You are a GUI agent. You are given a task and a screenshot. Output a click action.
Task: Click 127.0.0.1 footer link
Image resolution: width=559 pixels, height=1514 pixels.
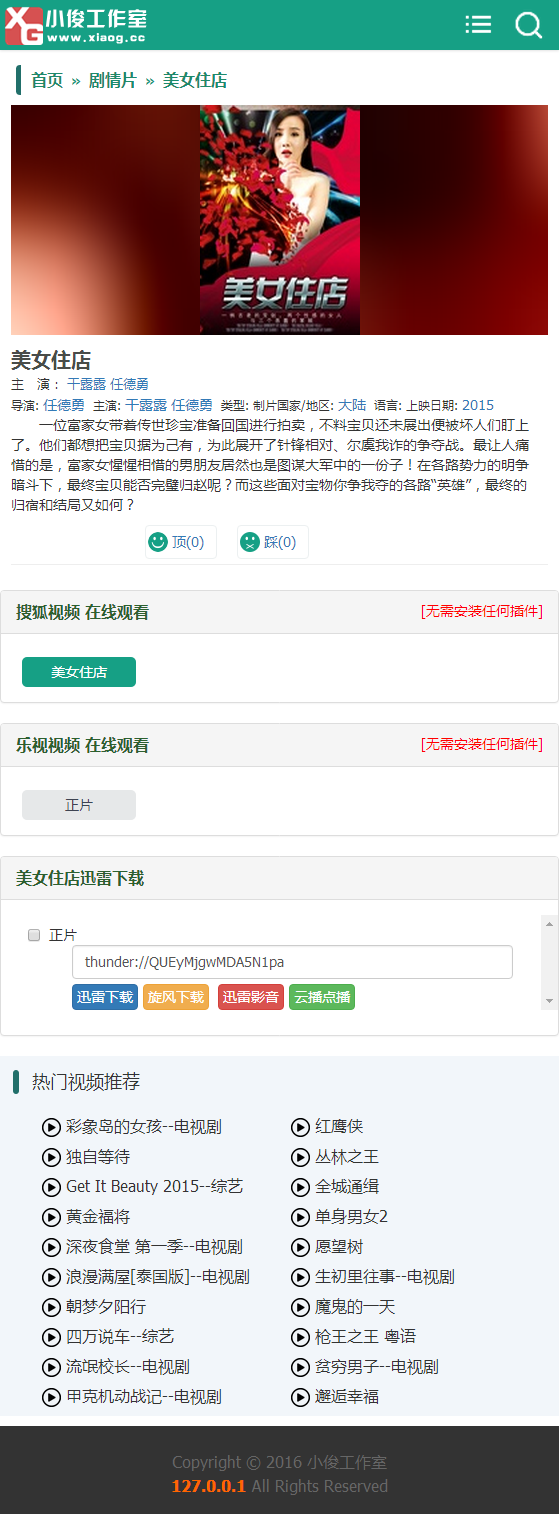point(209,1486)
